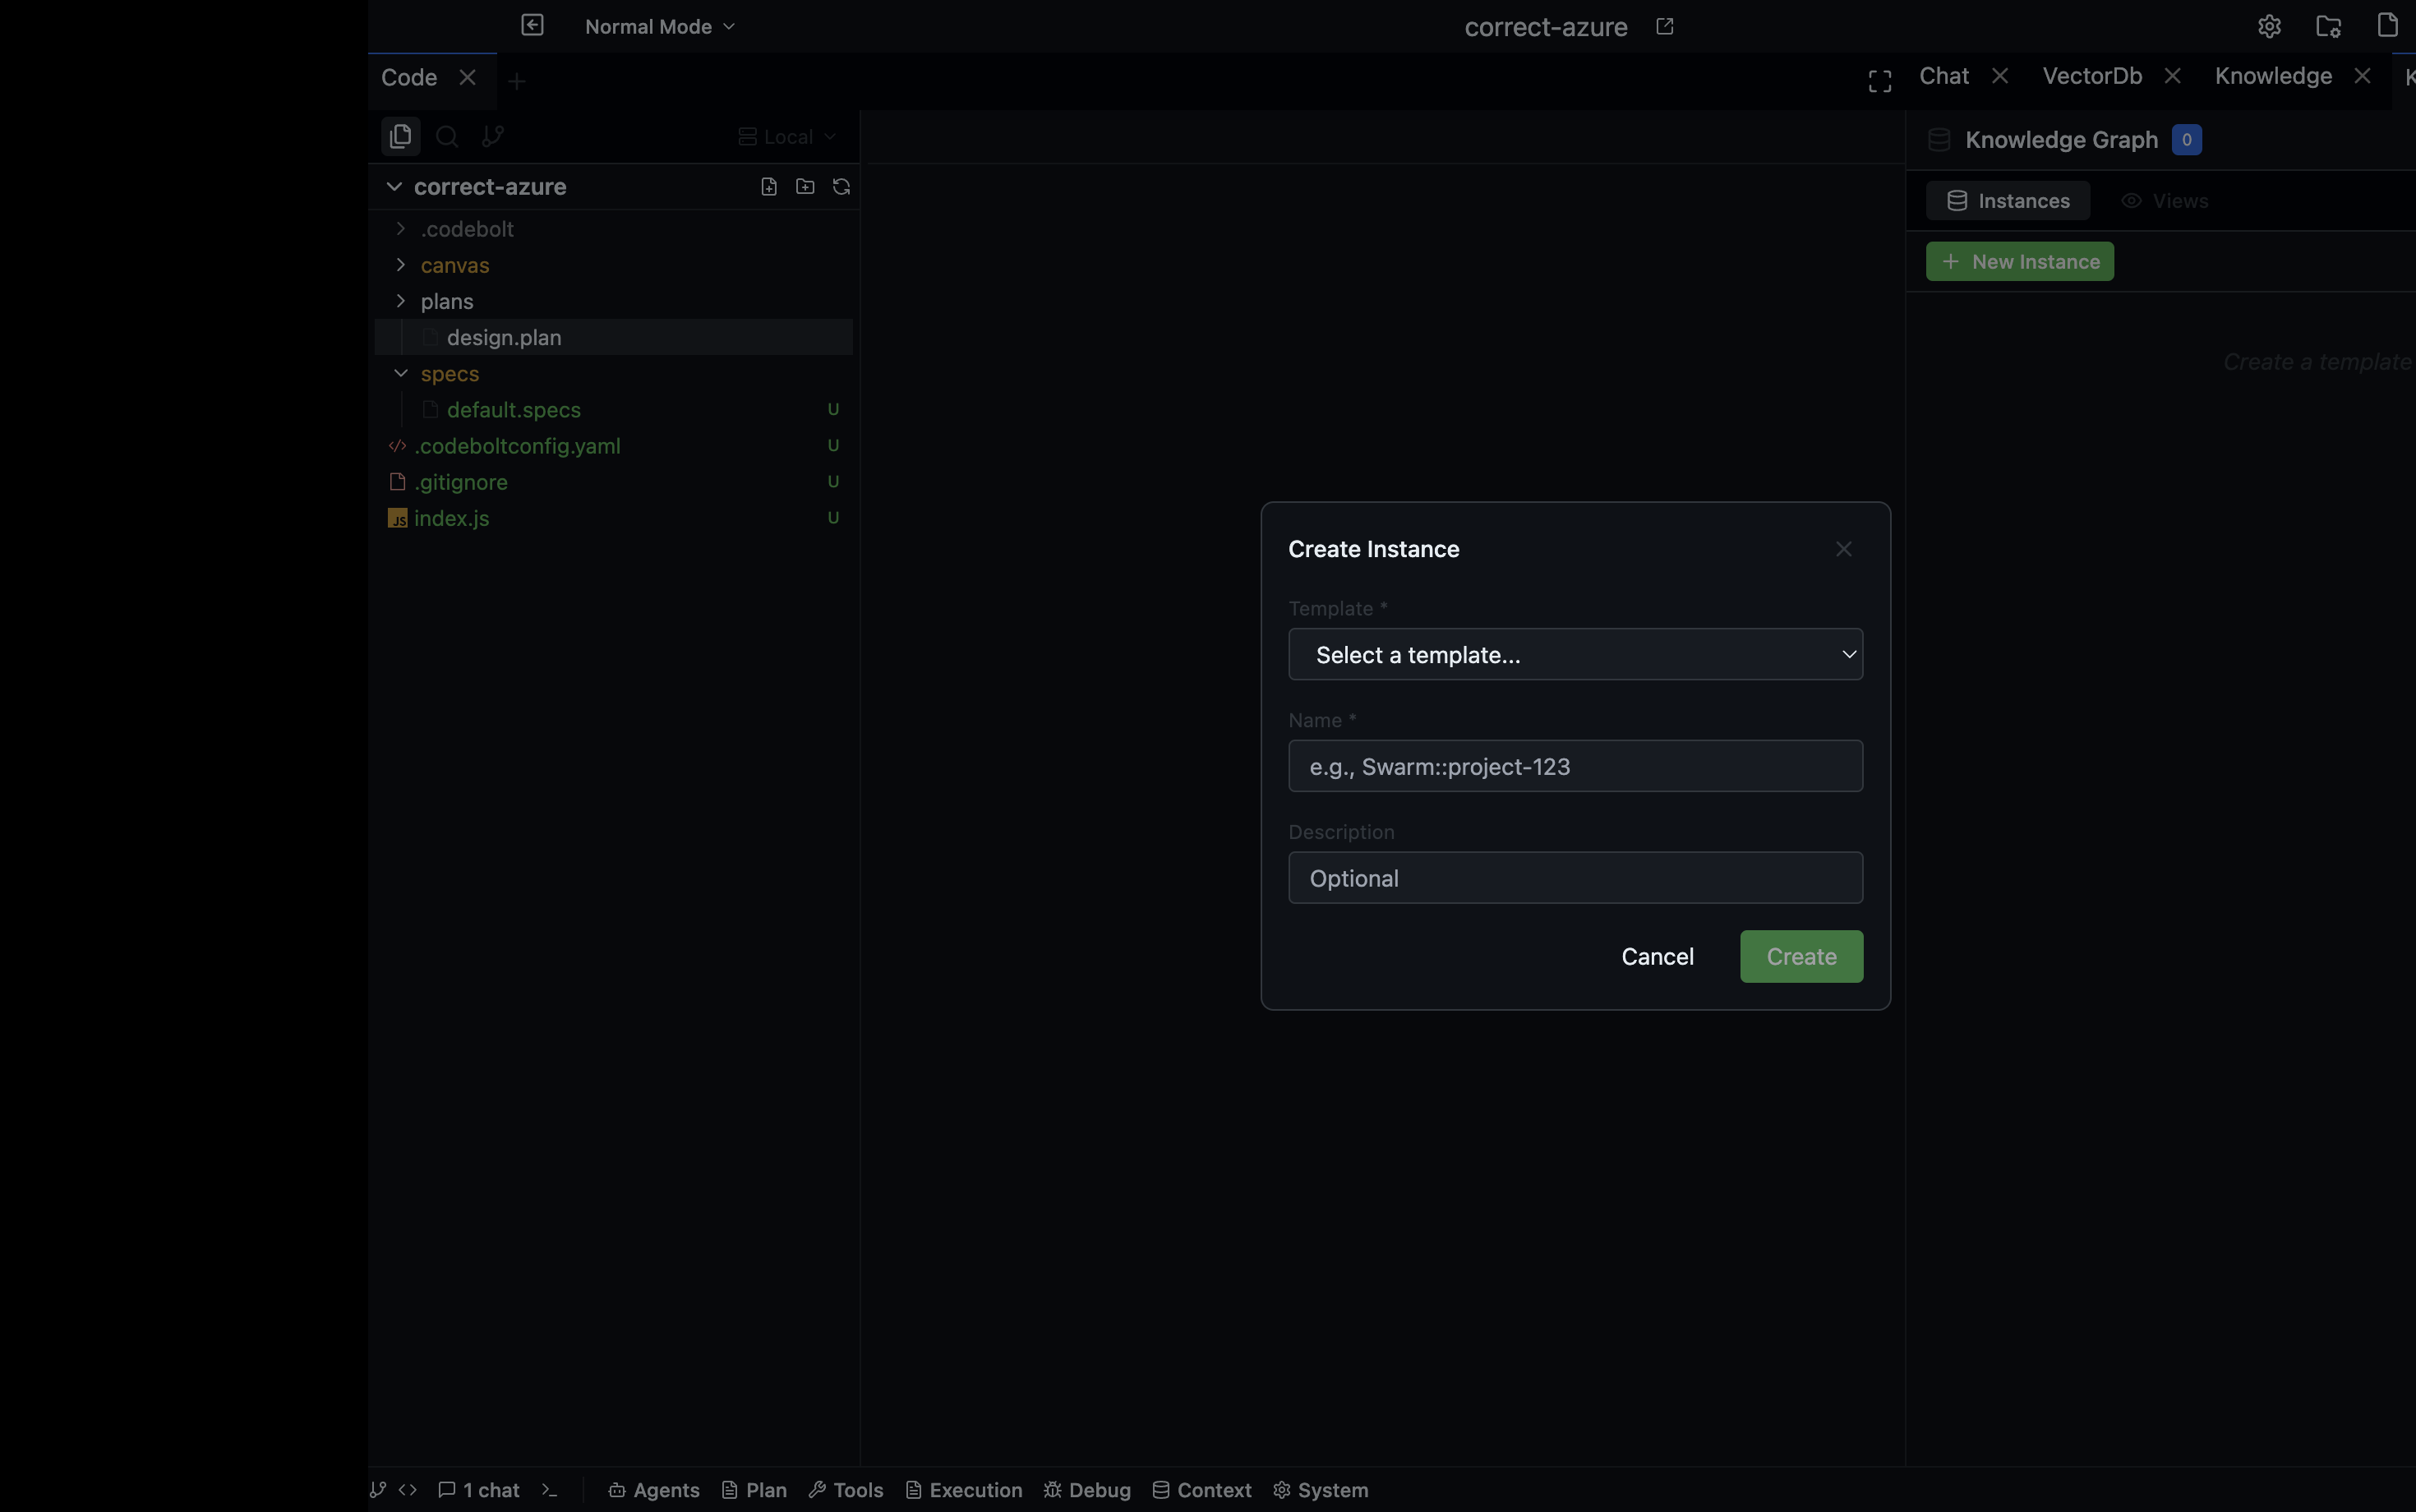Click the new file icon beside correct-azure
2416x1512 pixels.
pyautogui.click(x=769, y=187)
